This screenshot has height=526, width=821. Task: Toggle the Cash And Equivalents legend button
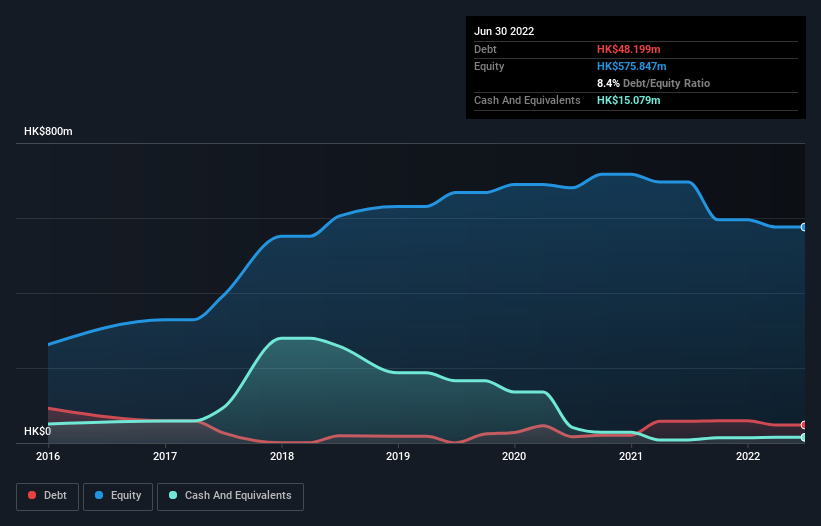pos(230,496)
